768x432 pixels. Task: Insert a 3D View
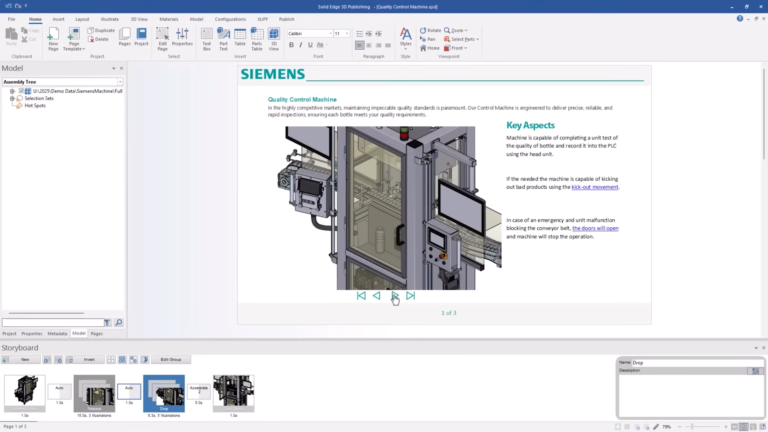click(274, 39)
